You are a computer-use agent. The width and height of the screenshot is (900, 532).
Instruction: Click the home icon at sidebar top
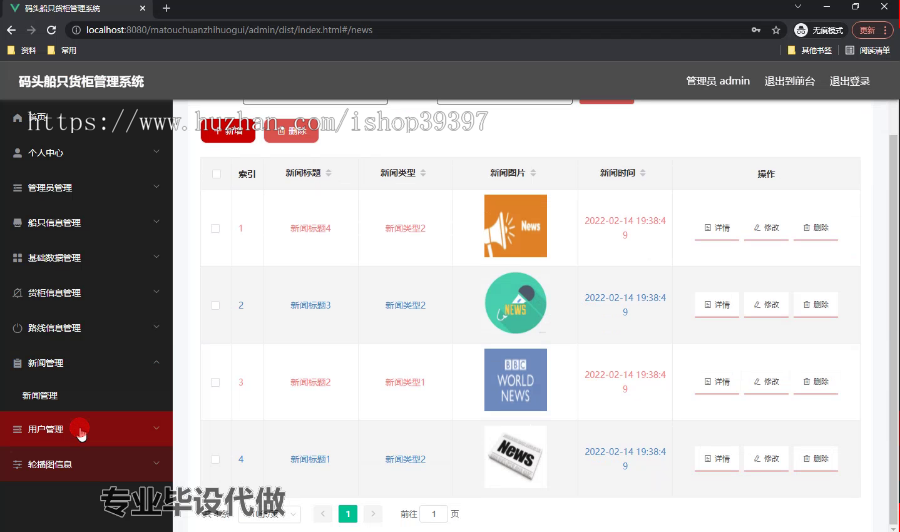pyautogui.click(x=17, y=118)
